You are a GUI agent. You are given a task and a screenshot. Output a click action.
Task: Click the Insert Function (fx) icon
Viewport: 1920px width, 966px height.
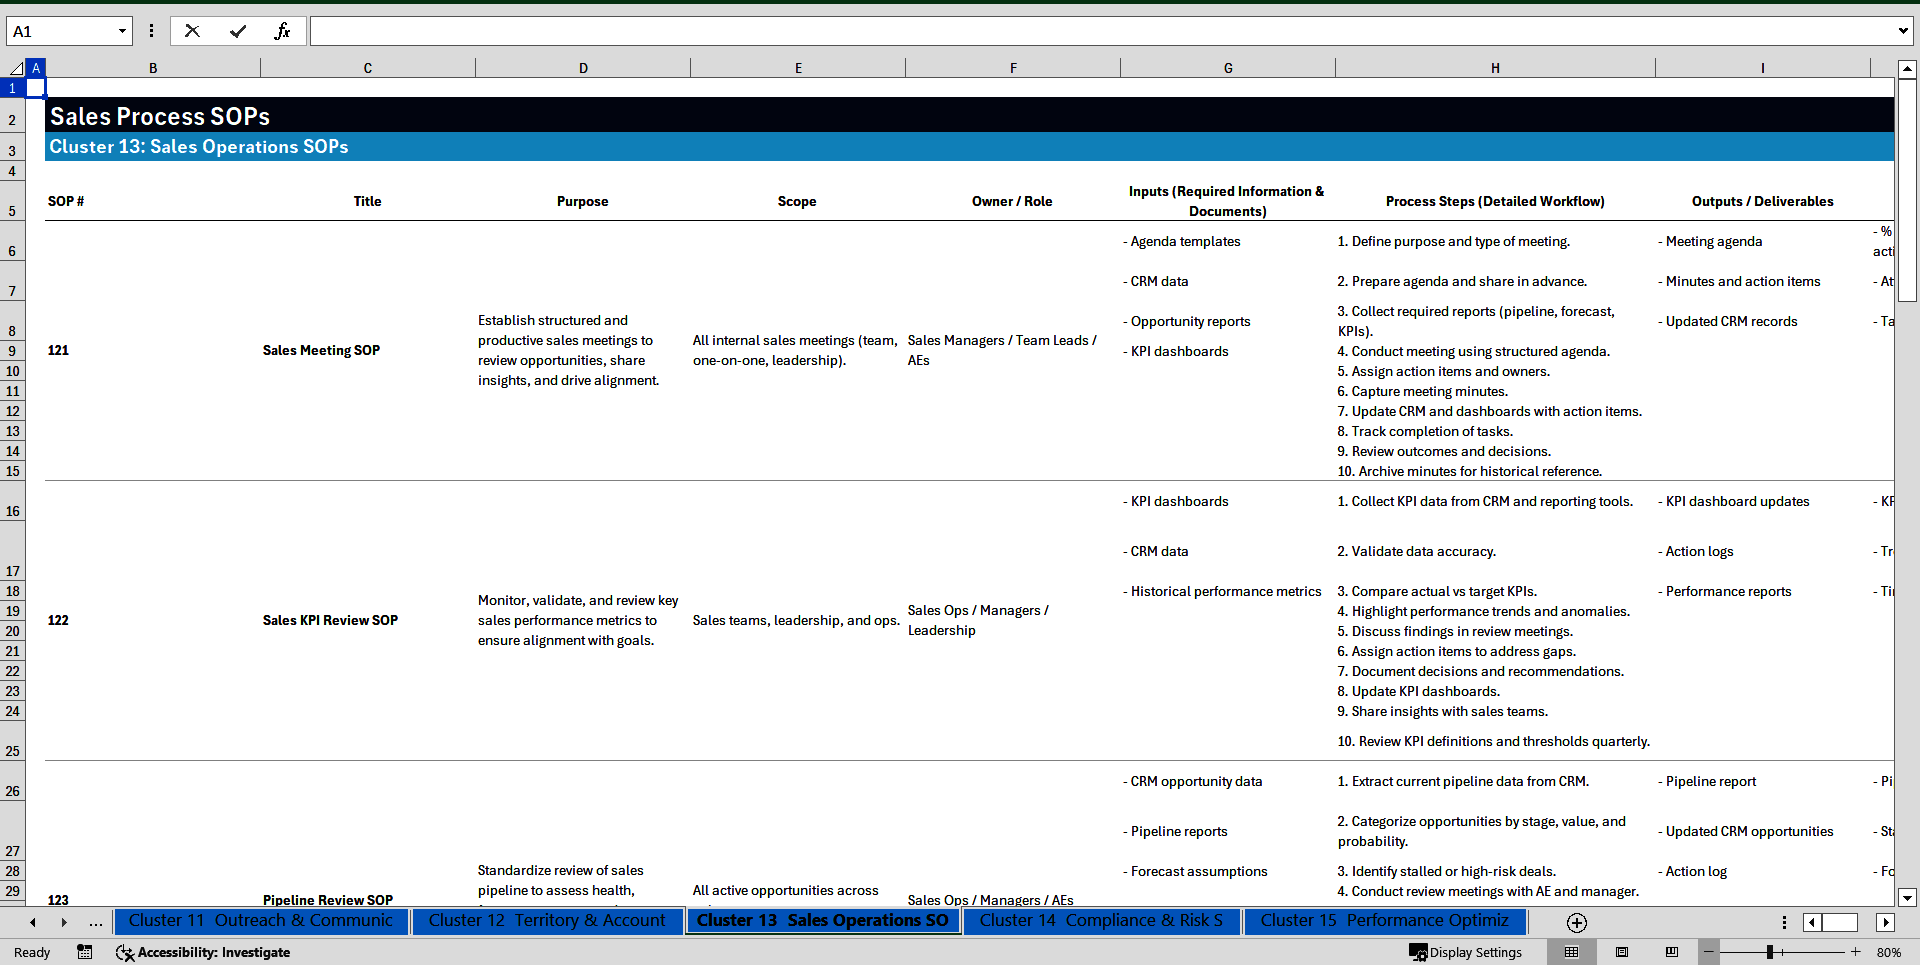(283, 31)
